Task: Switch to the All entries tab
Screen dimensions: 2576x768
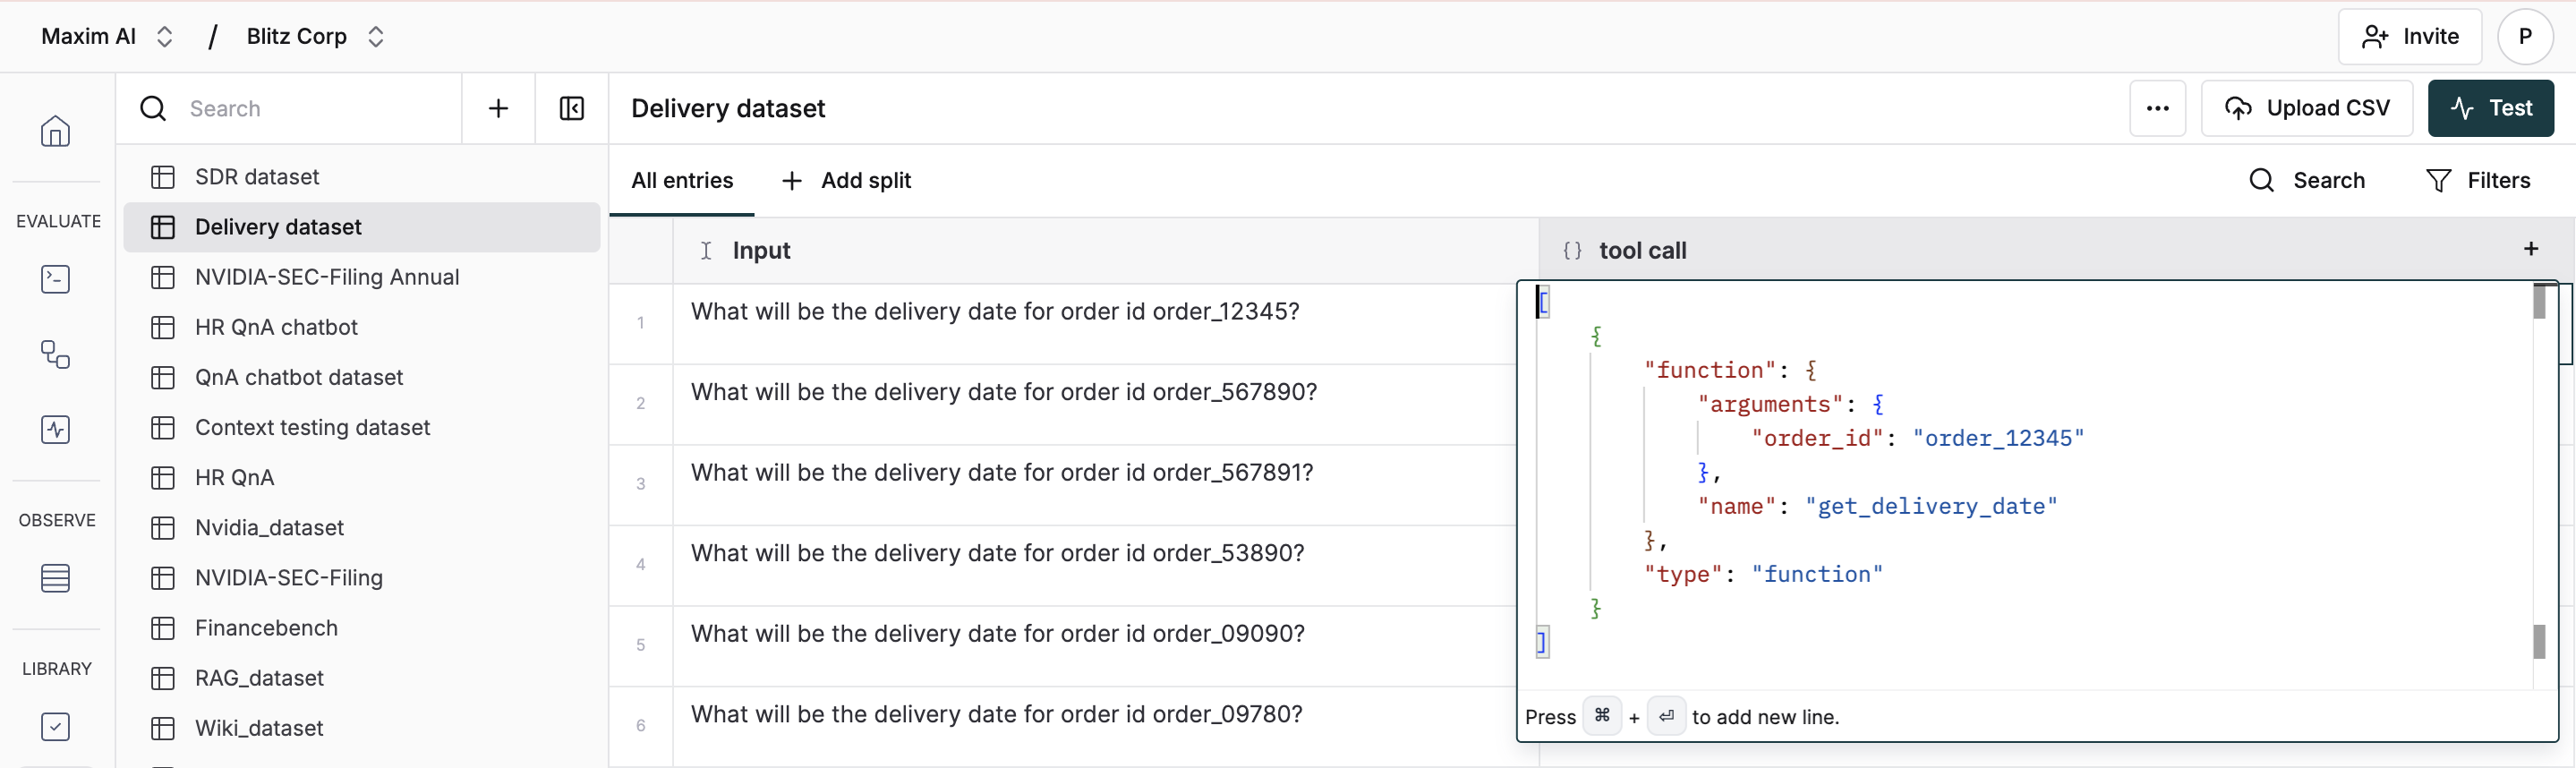Action: [x=682, y=180]
